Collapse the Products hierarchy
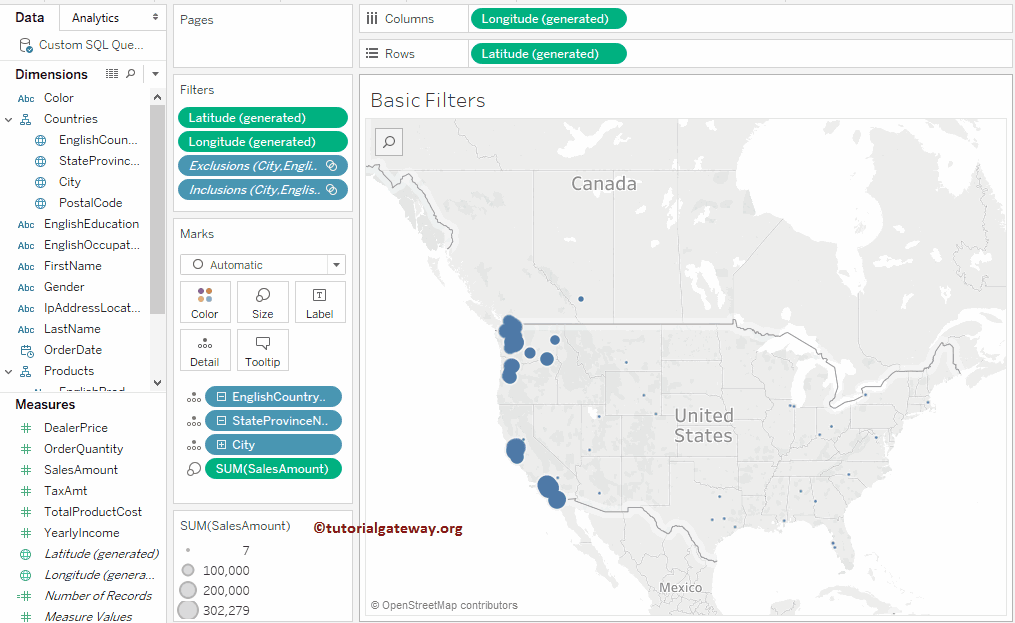The width and height of the screenshot is (1015, 623). (x=8, y=371)
